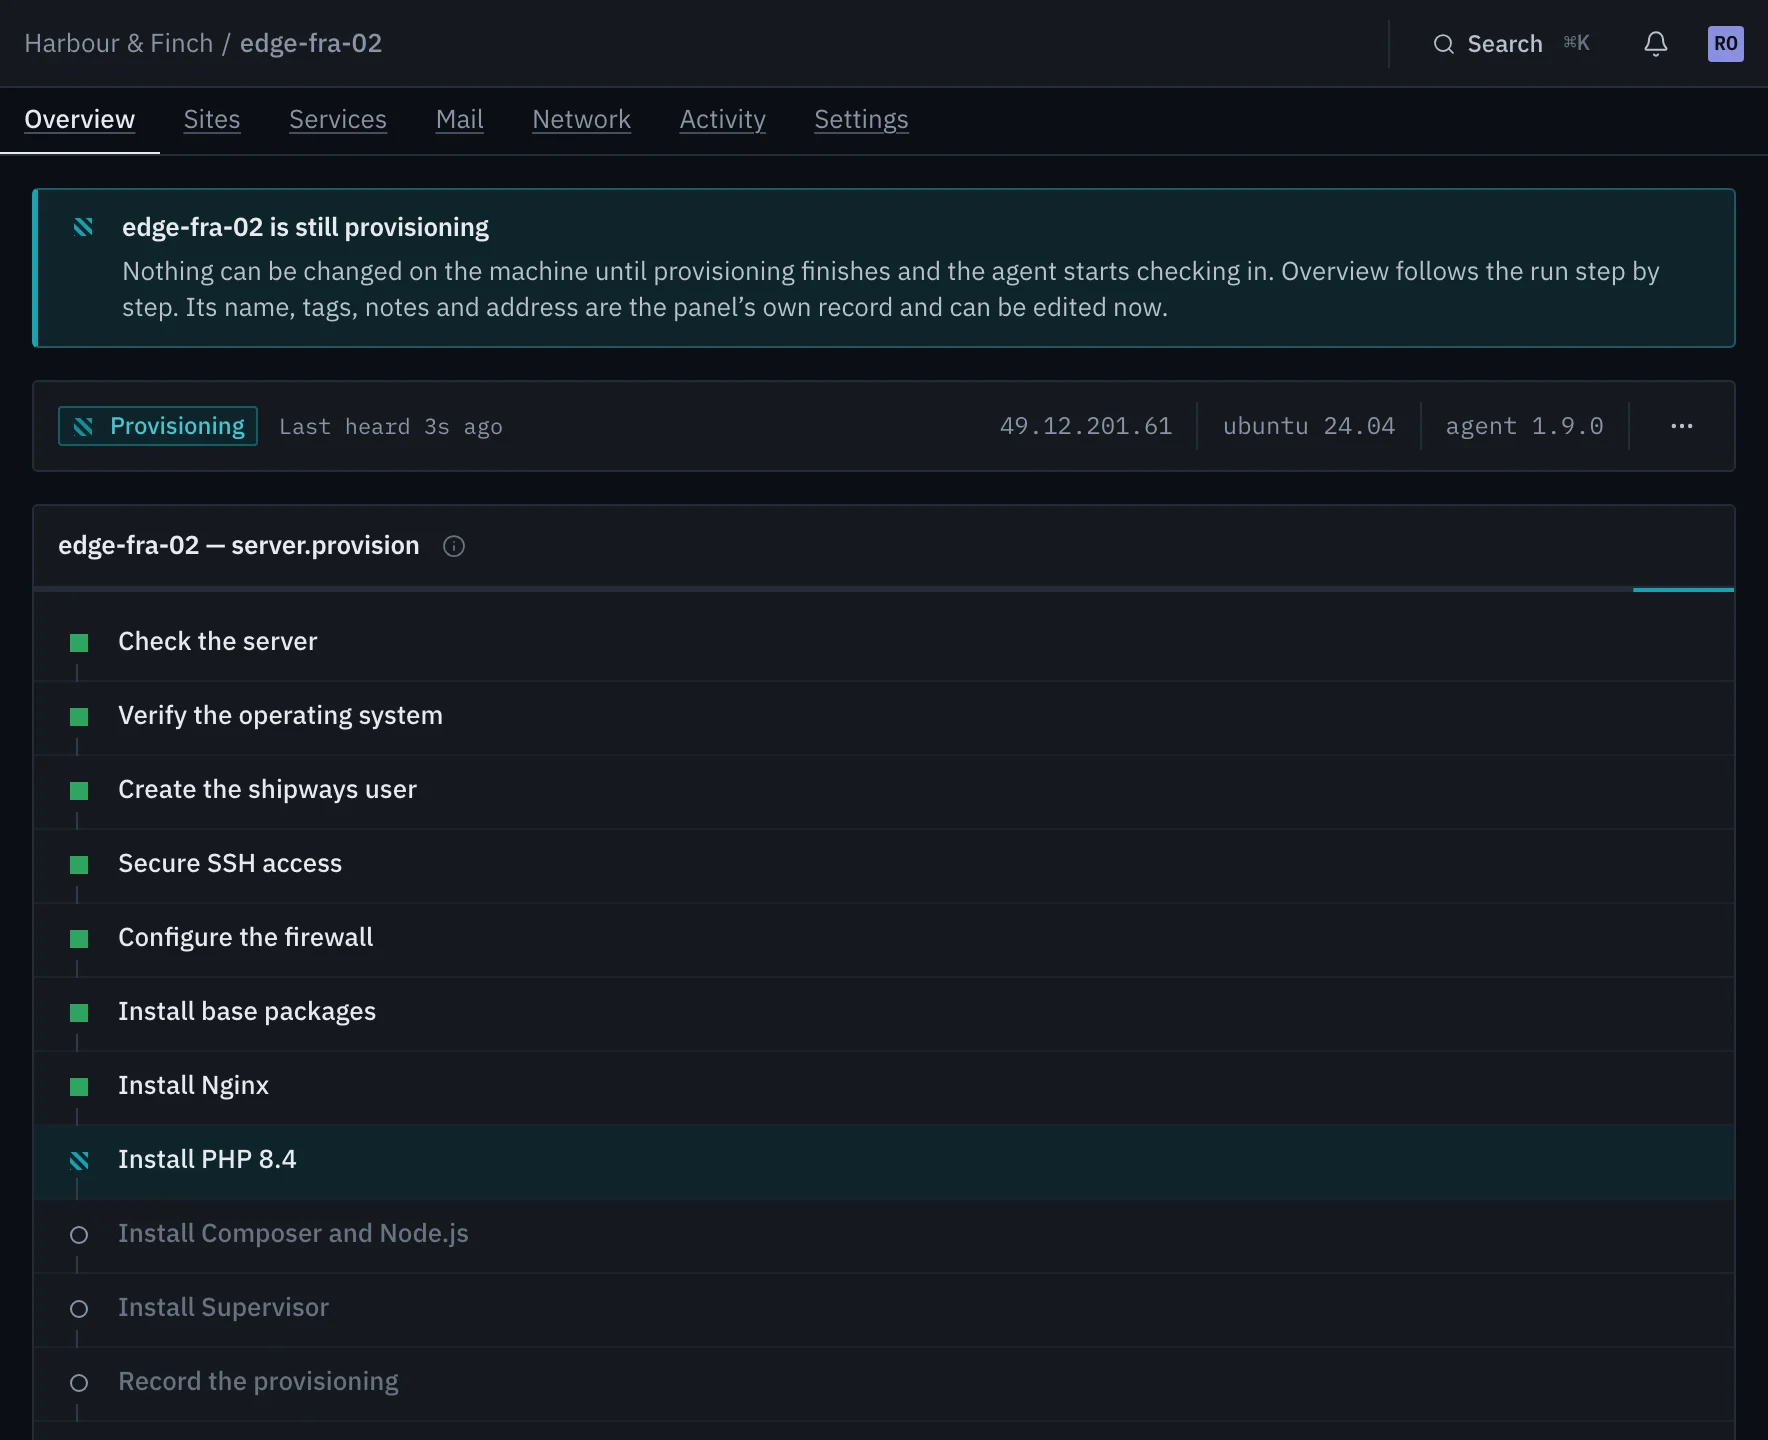Click the edge-fra-02 breadcrumb
The width and height of the screenshot is (1768, 1440).
(x=311, y=44)
